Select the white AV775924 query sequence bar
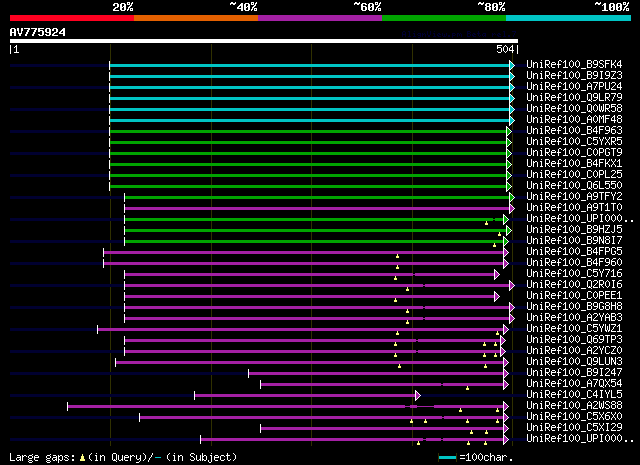The image size is (640, 465). point(264,41)
